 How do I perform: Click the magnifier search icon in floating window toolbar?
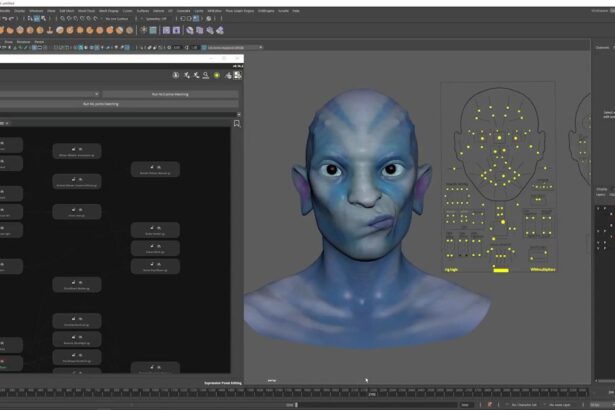[x=206, y=75]
